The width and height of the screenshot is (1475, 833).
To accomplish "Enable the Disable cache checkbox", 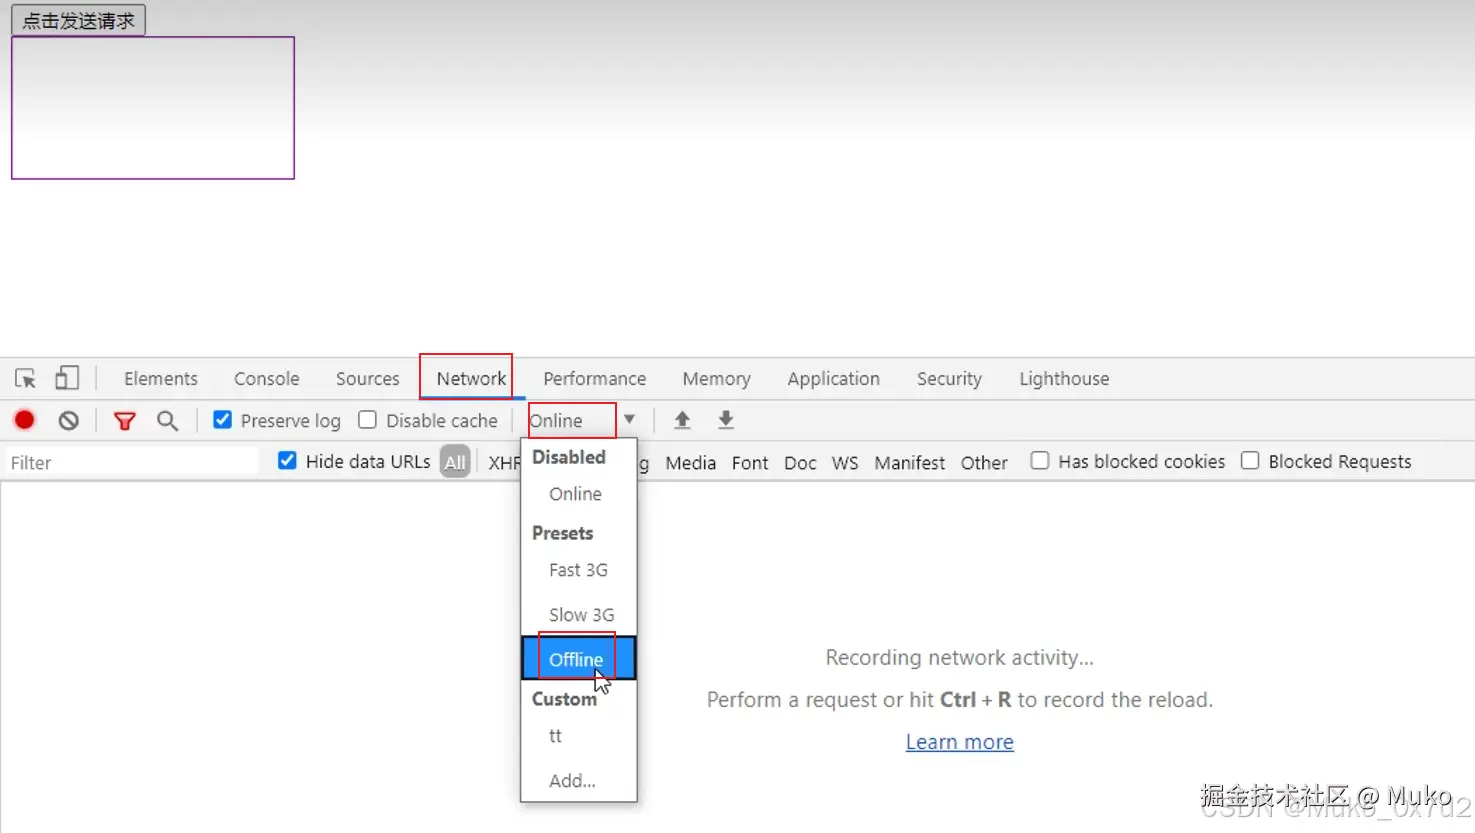I will (x=368, y=420).
